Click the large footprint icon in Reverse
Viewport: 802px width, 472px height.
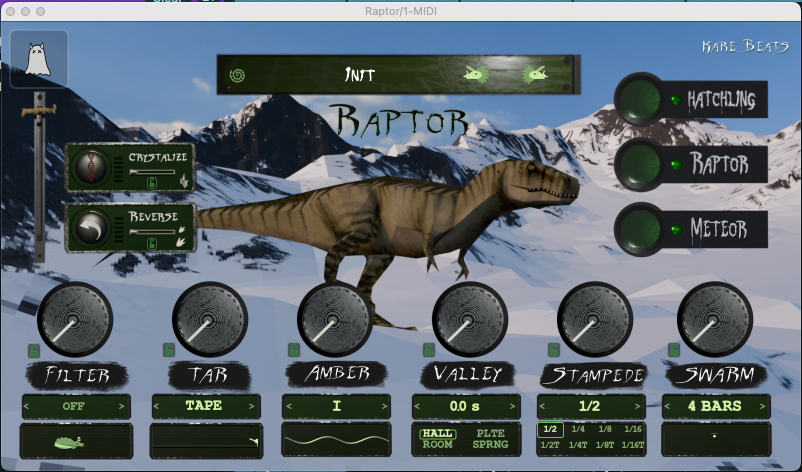180,241
